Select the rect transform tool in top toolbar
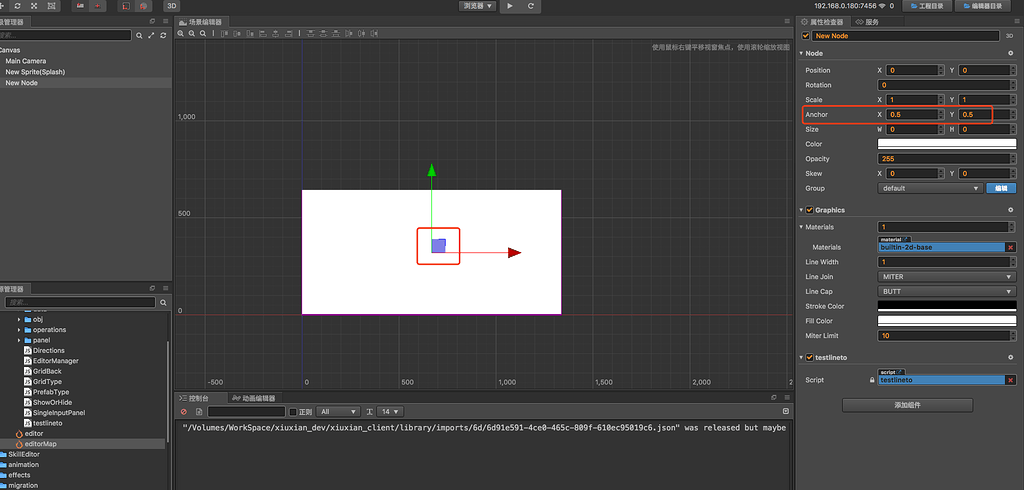The height and width of the screenshot is (490, 1024). click(x=52, y=6)
